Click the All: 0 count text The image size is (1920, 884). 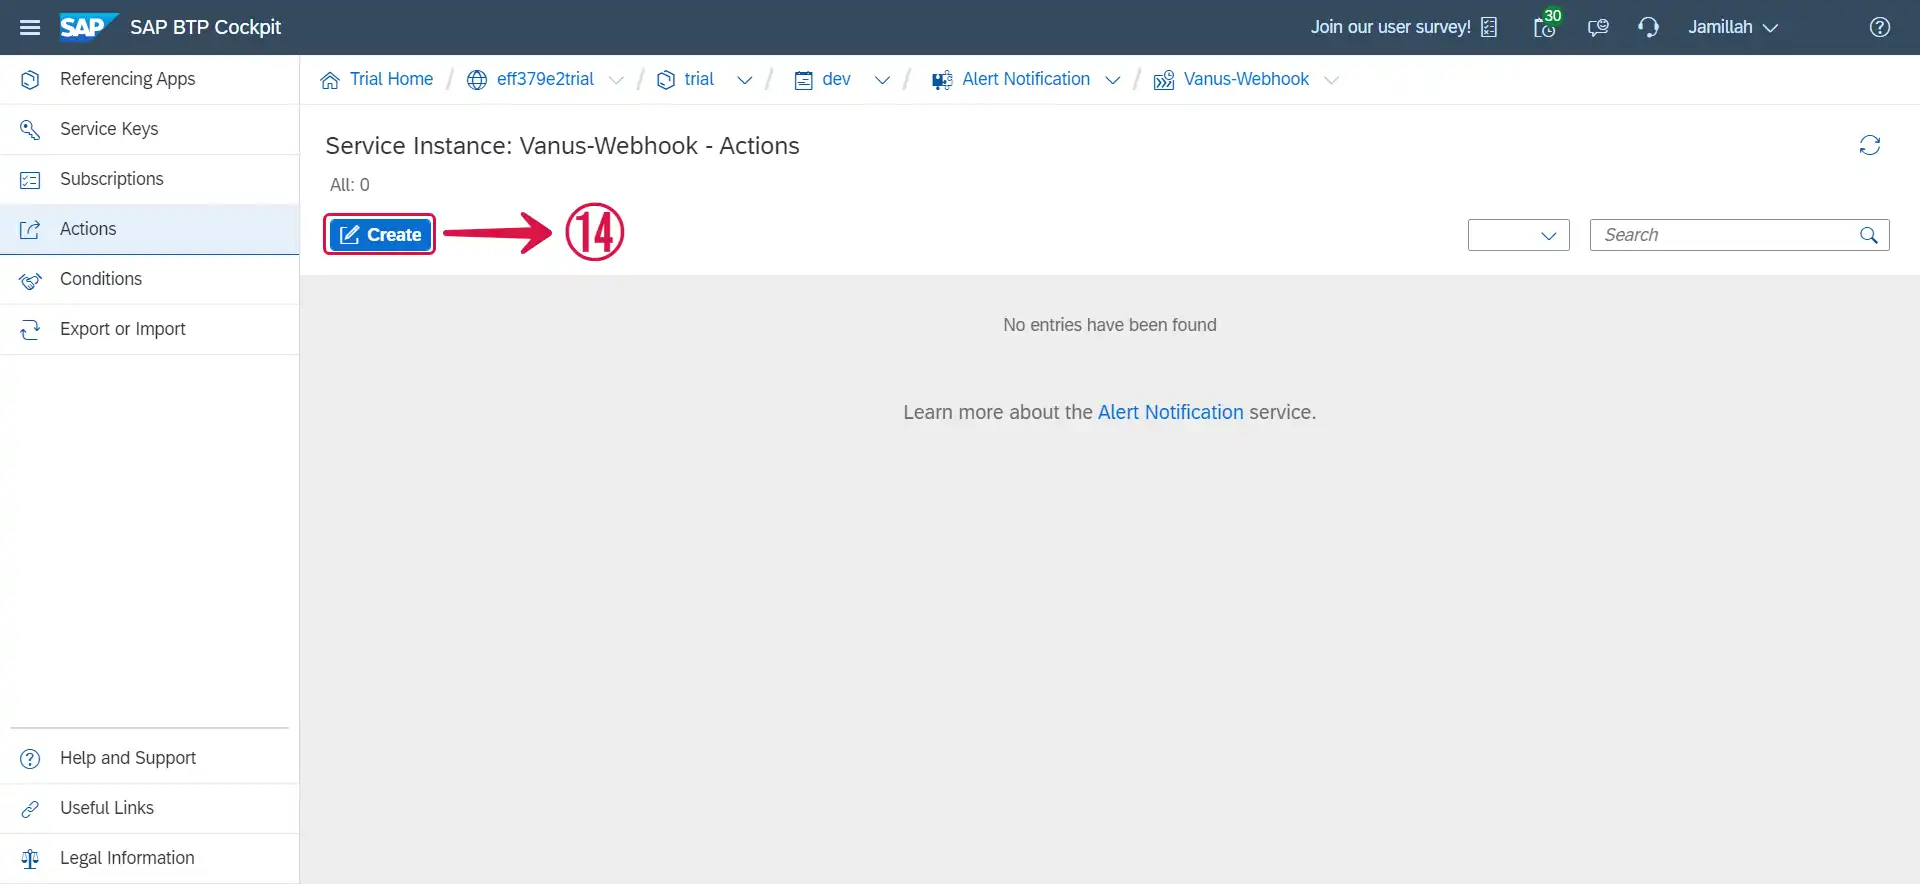350,185
